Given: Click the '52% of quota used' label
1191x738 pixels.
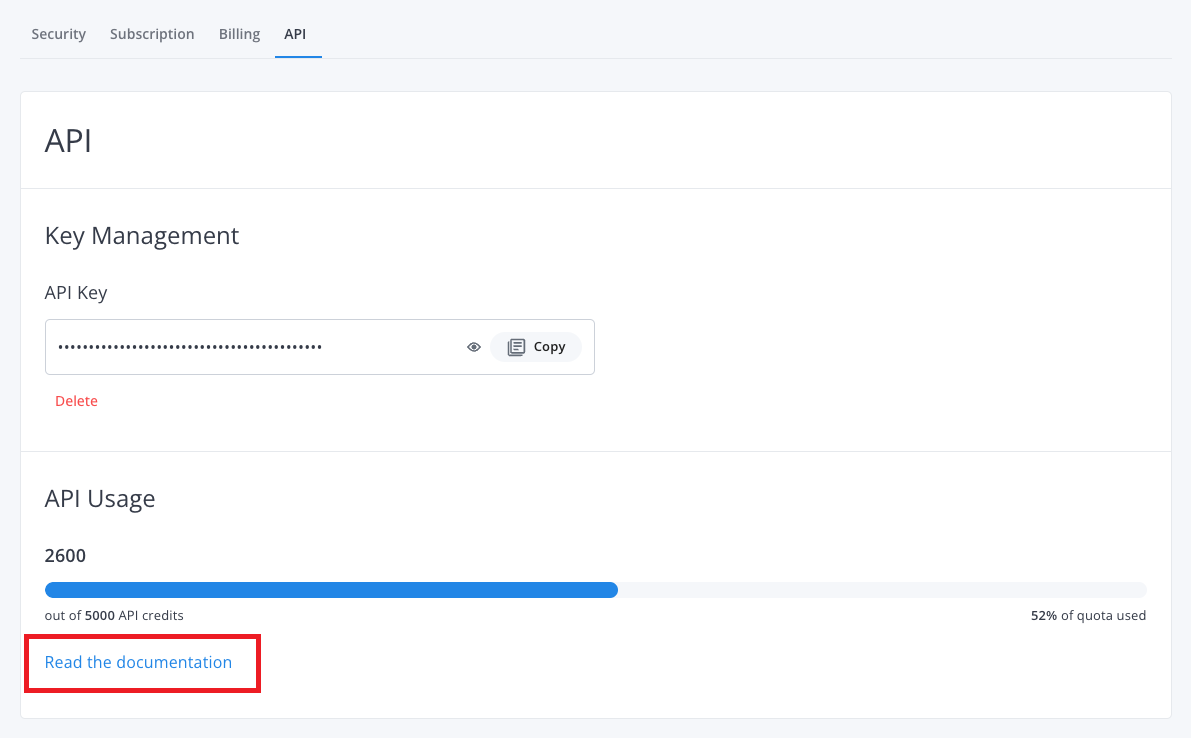Looking at the screenshot, I should pos(1088,616).
